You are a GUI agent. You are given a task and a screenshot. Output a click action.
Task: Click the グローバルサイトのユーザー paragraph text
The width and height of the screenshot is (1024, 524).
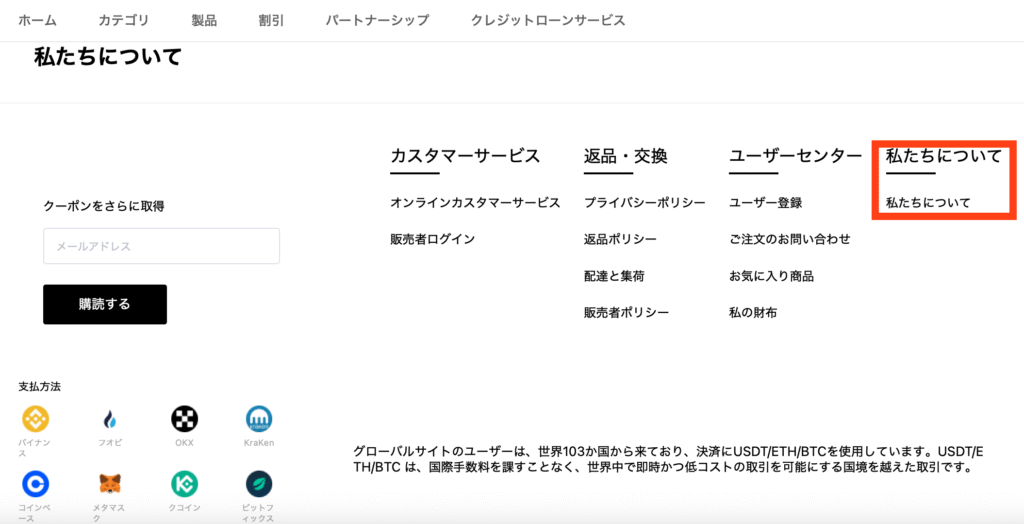point(668,459)
